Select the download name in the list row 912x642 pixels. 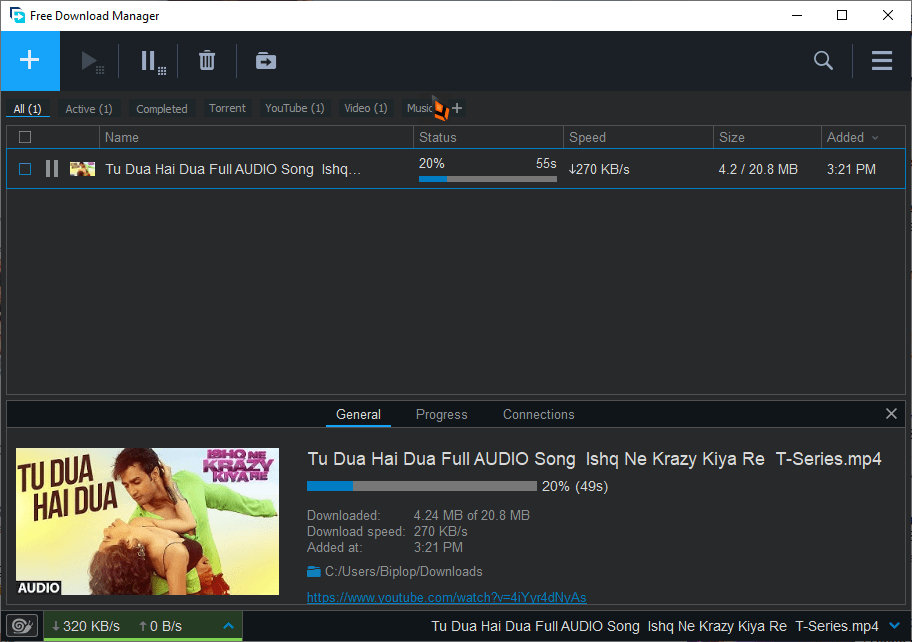[x=233, y=169]
